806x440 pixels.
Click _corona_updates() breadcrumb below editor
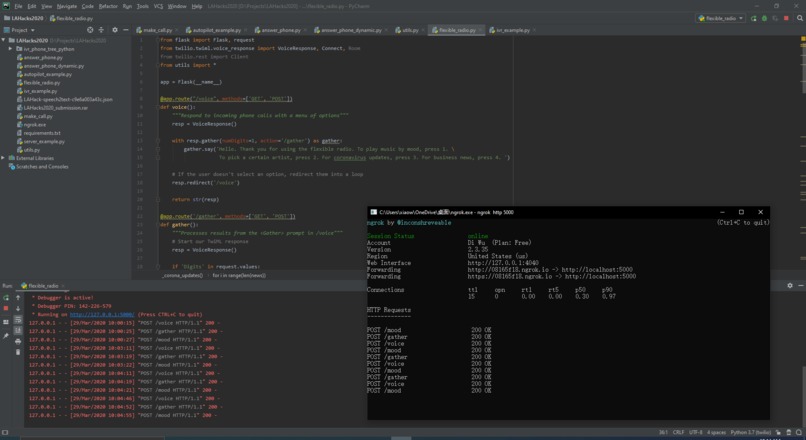point(182,276)
